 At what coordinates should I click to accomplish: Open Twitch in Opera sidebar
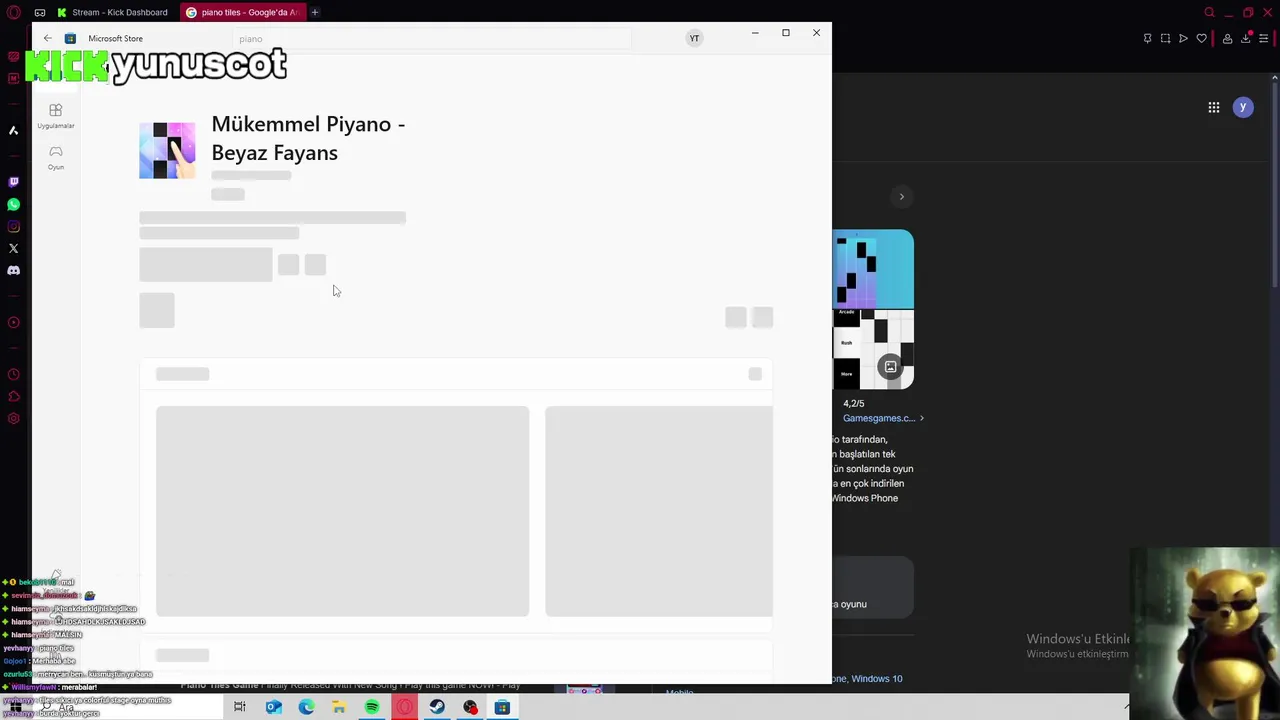pyautogui.click(x=13, y=182)
